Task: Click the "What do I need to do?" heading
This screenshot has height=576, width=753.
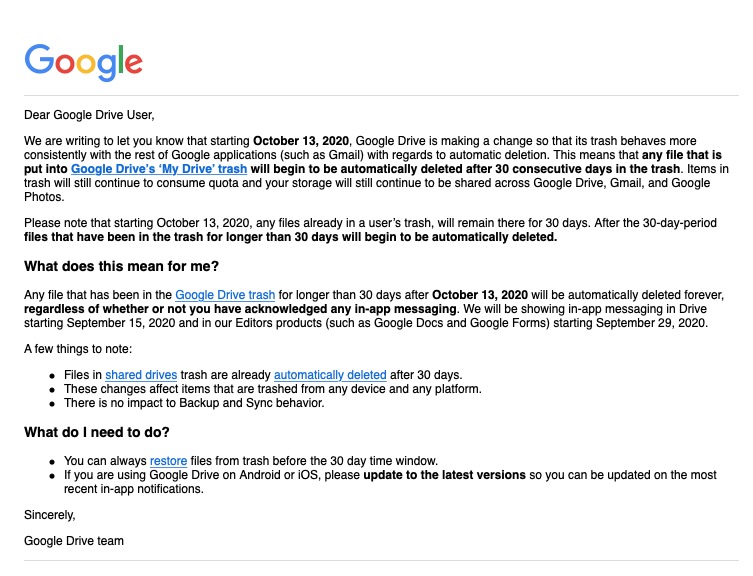Action: [97, 432]
